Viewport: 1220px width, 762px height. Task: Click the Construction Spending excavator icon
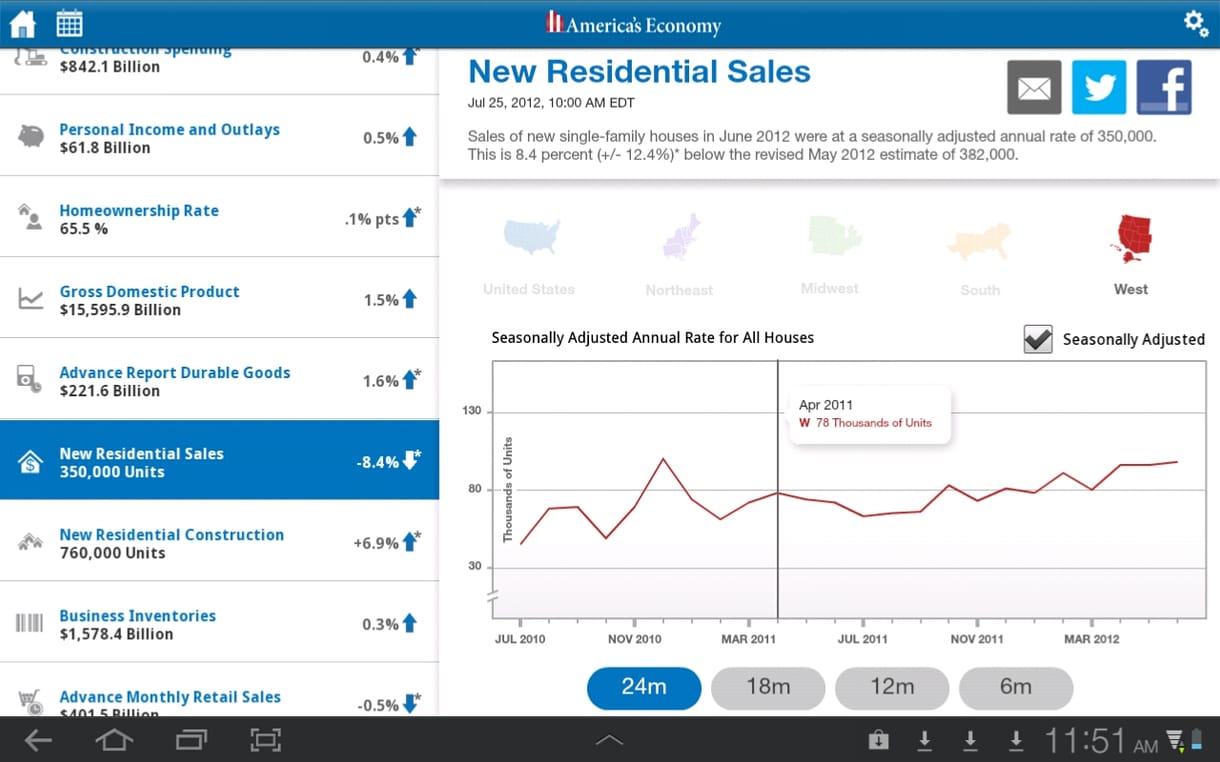31,57
